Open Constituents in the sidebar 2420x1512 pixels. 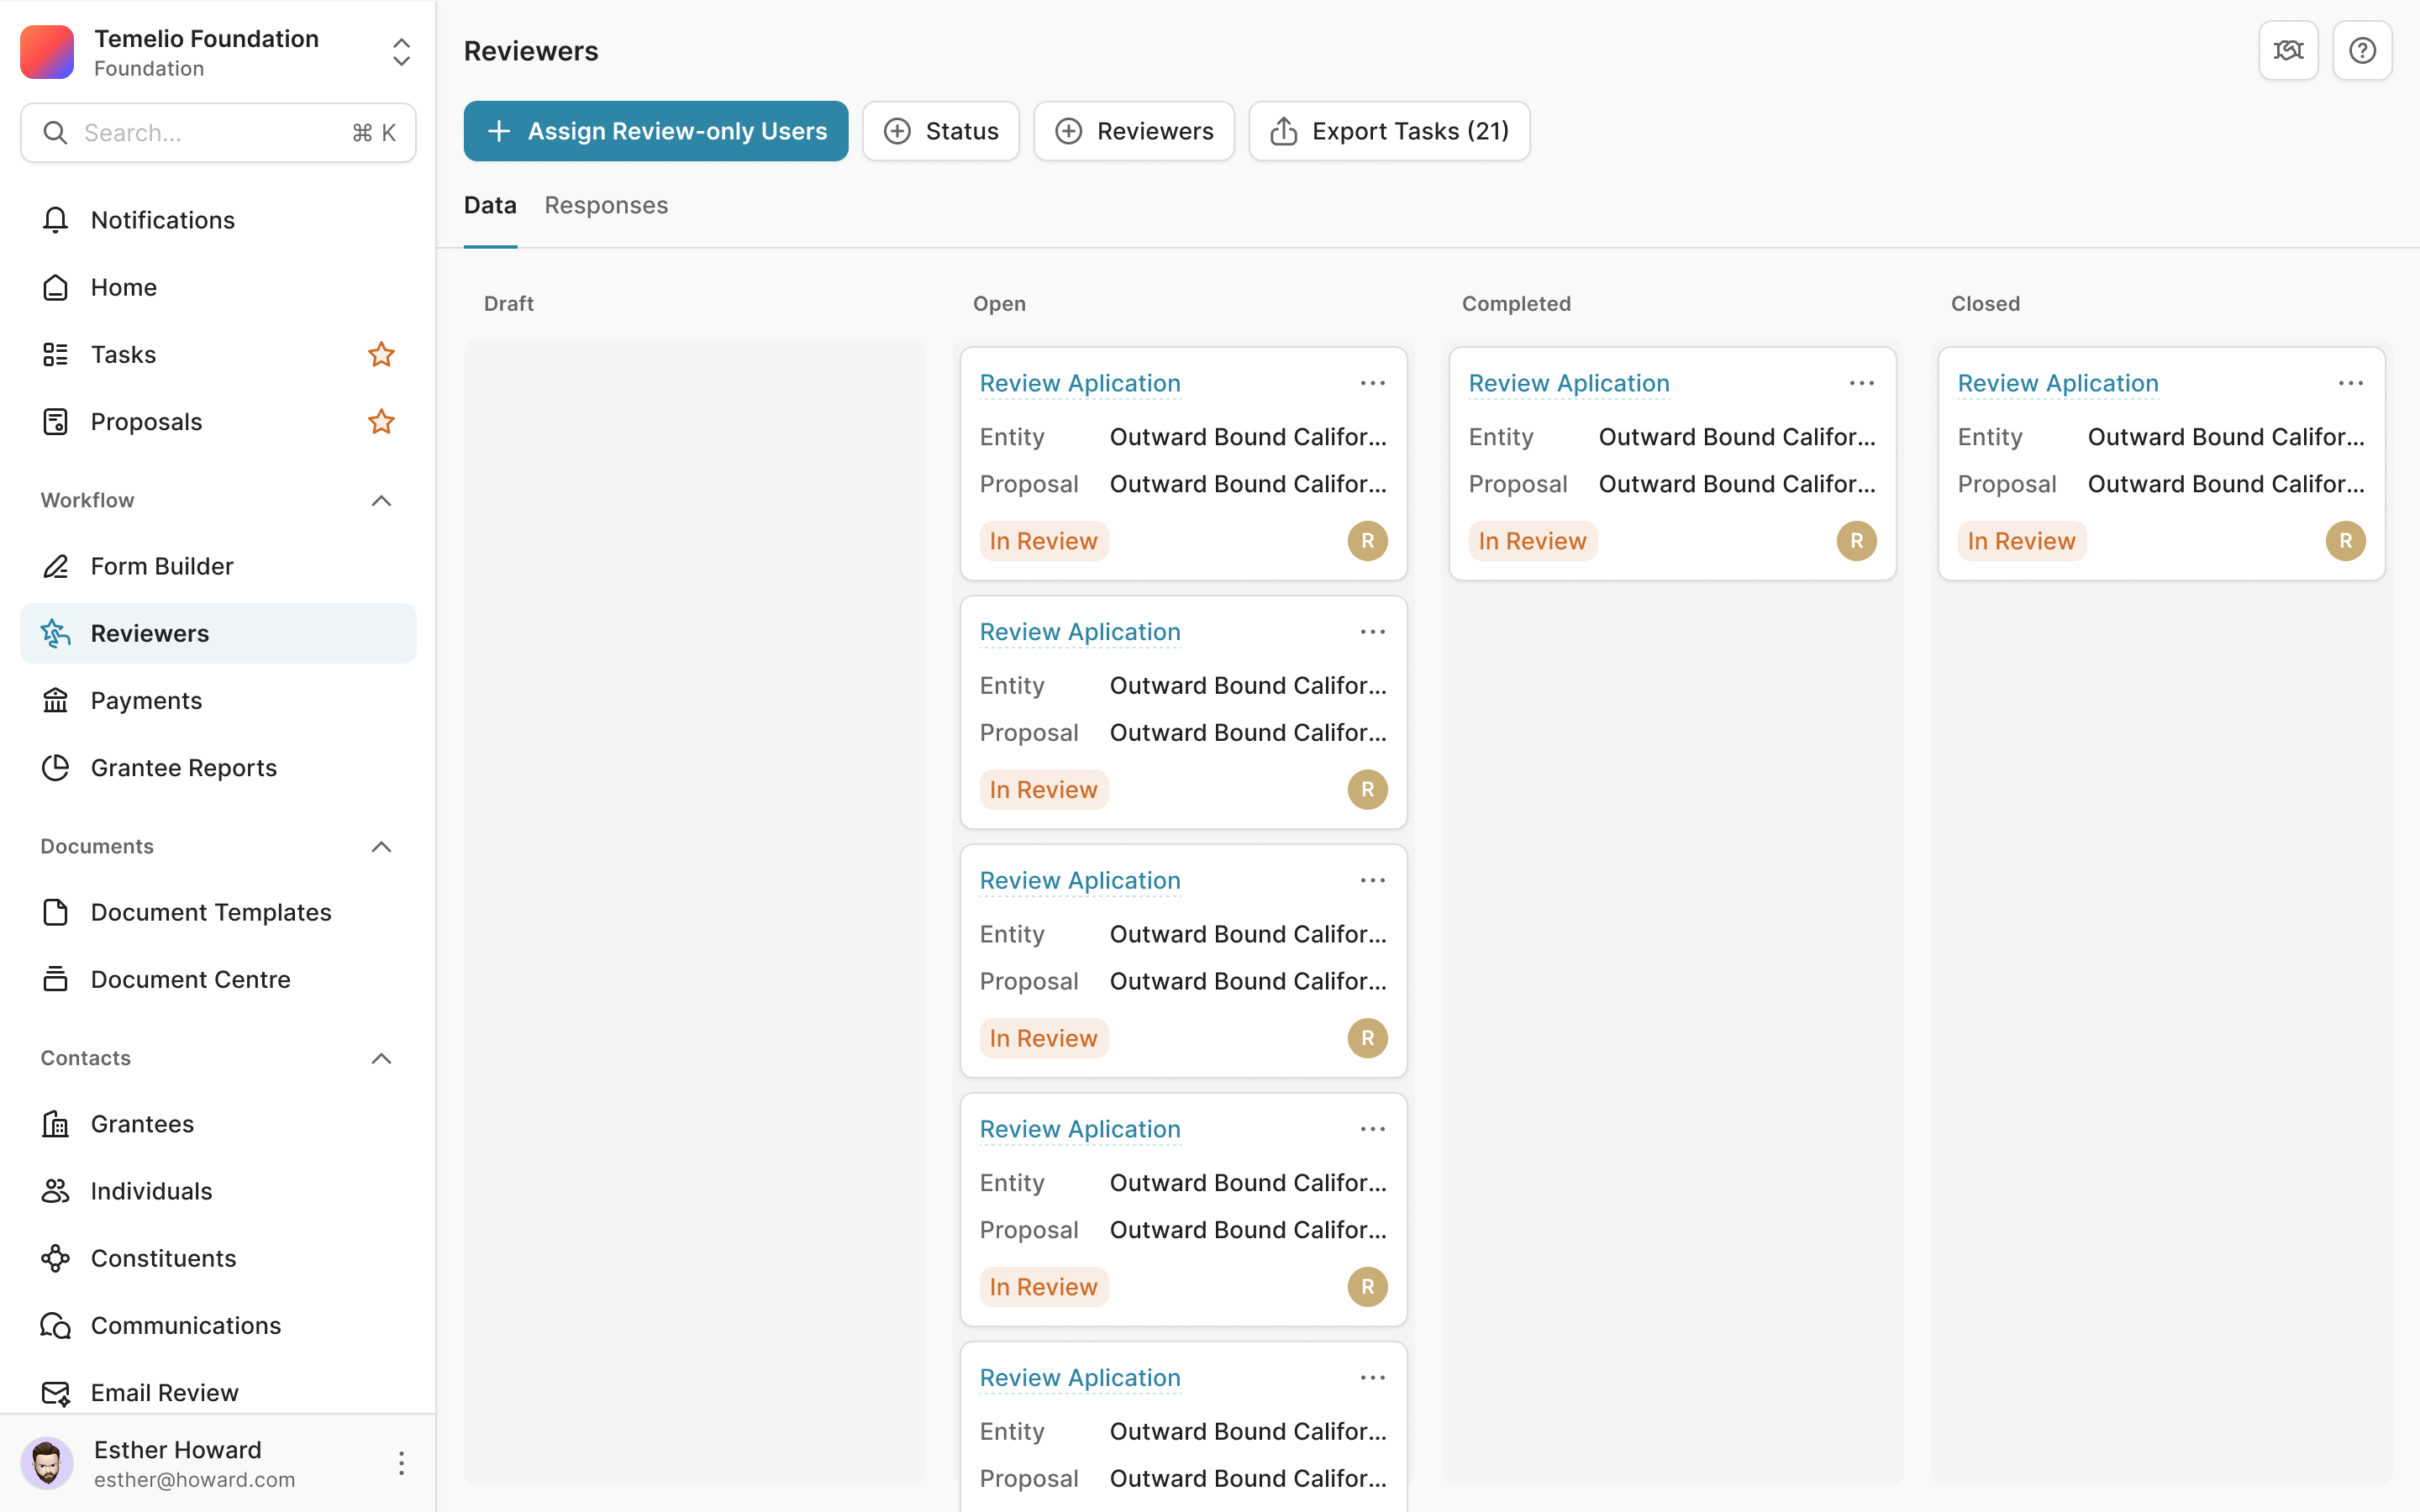(163, 1258)
